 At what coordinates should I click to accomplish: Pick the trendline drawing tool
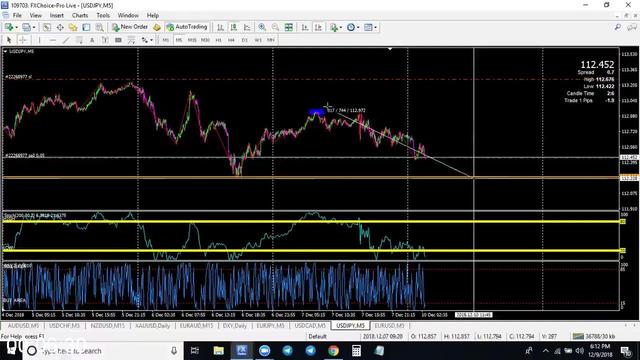tap(66, 40)
